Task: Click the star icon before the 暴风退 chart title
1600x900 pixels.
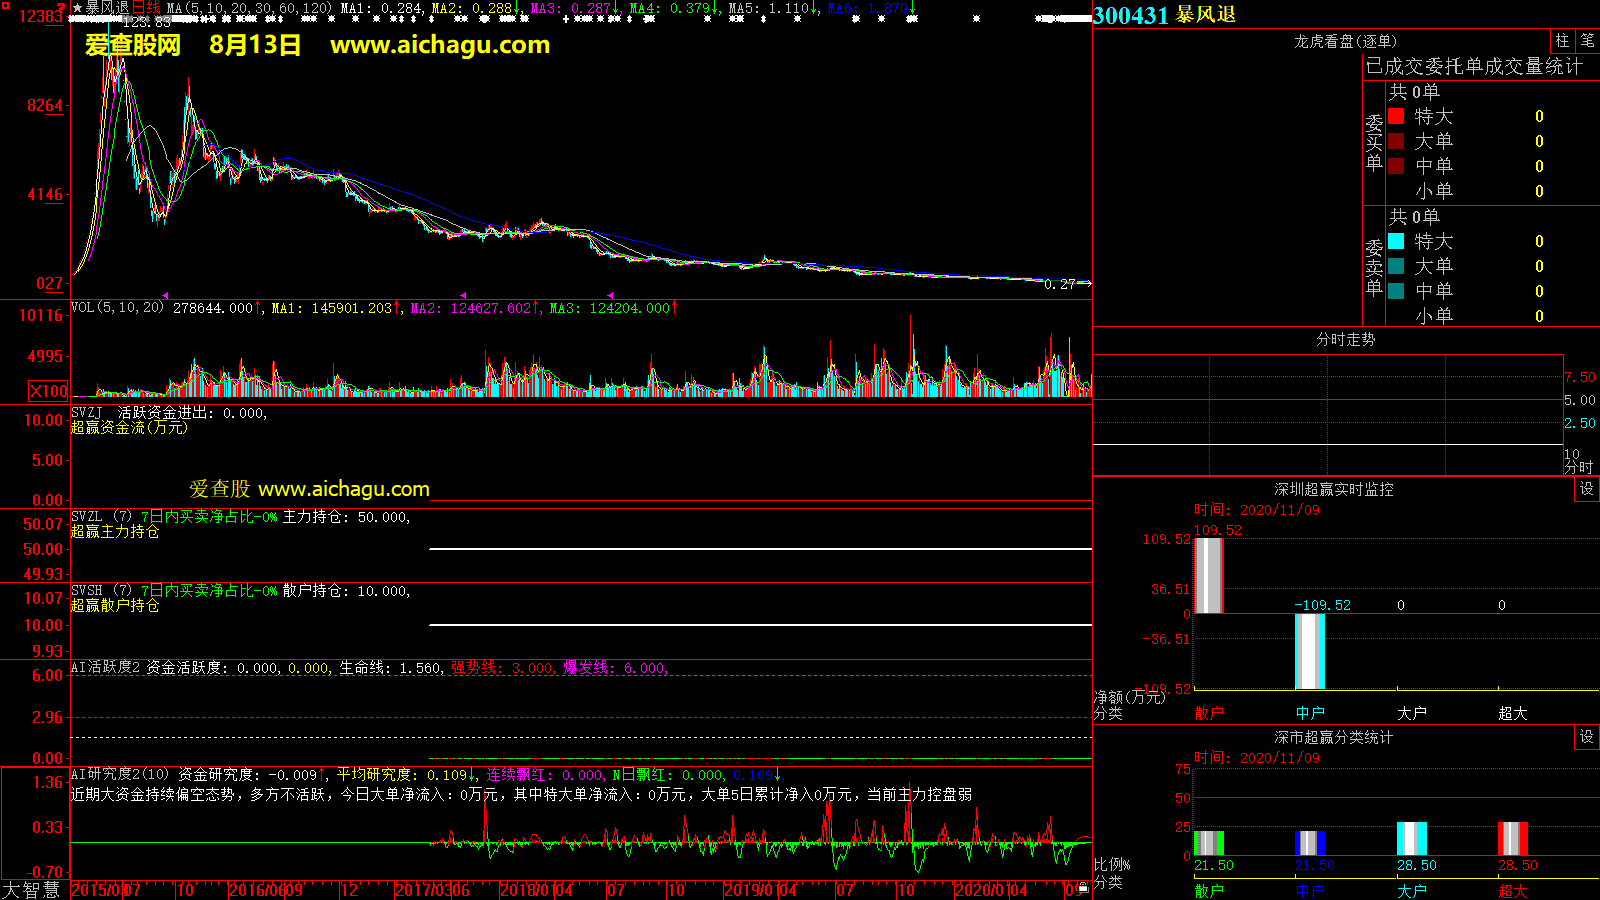Action: click(x=78, y=8)
